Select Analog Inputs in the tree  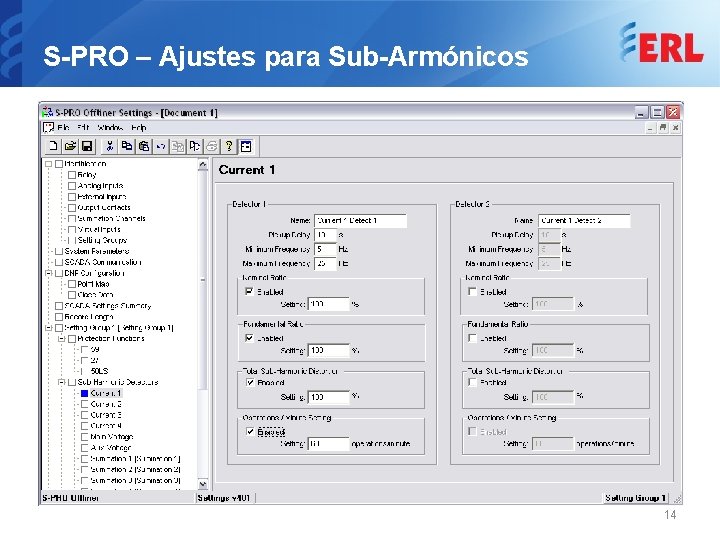tap(101, 186)
